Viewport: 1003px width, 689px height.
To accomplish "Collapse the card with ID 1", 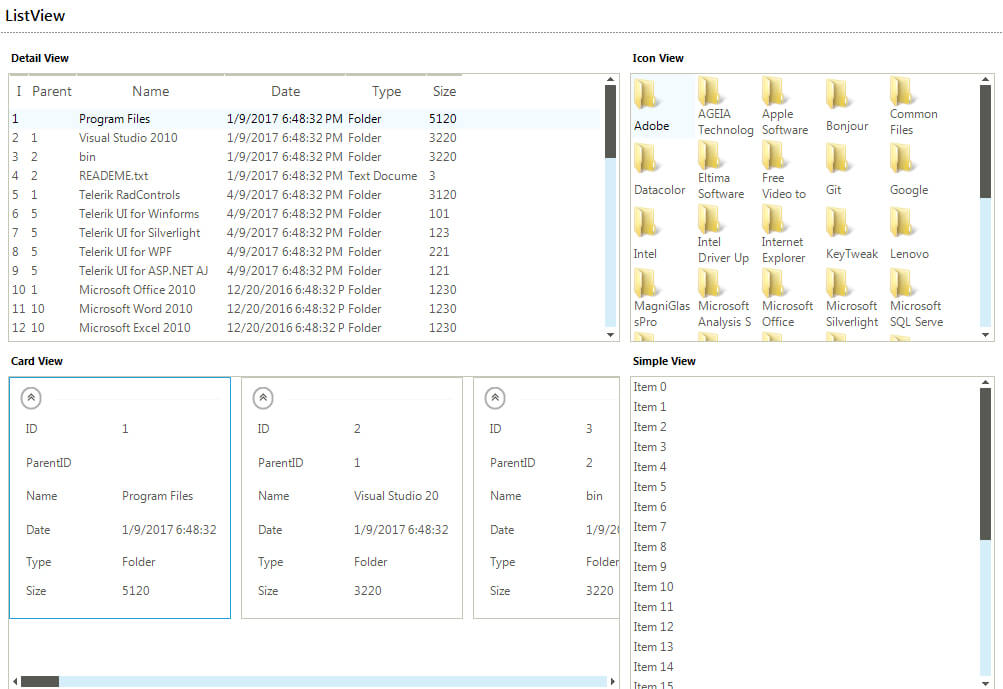I will coord(31,398).
